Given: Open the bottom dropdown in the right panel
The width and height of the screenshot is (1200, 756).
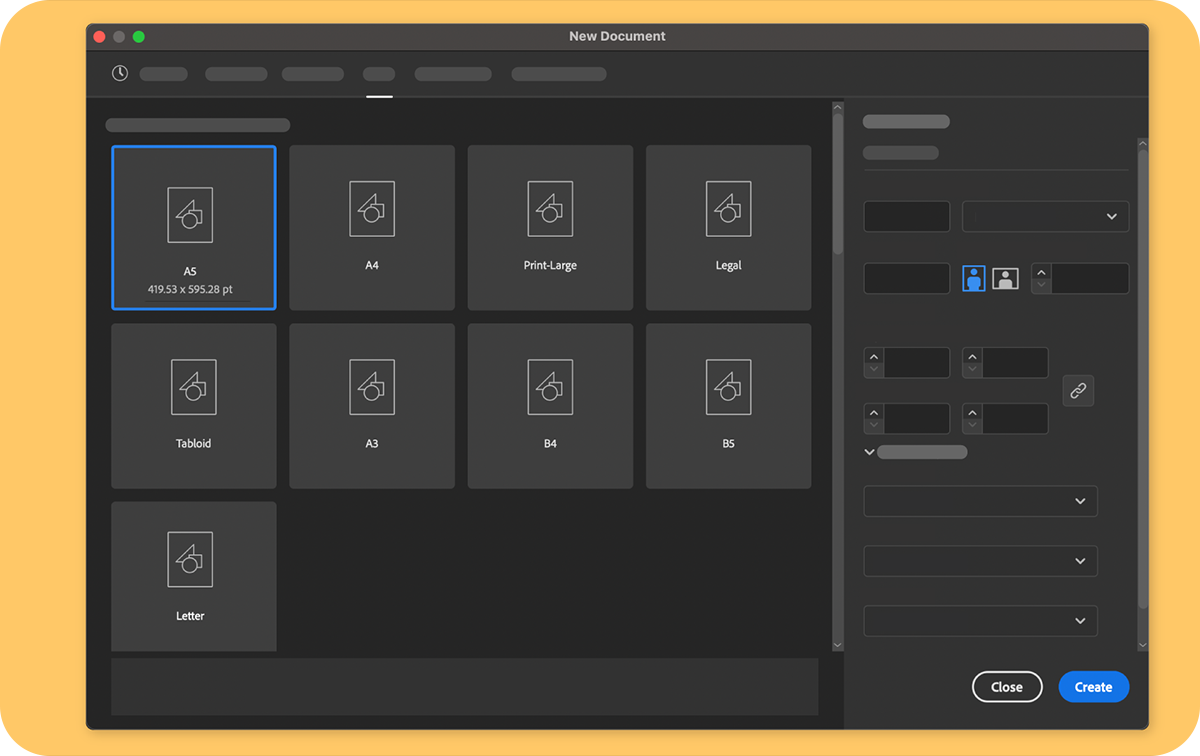Looking at the screenshot, I should (x=980, y=620).
